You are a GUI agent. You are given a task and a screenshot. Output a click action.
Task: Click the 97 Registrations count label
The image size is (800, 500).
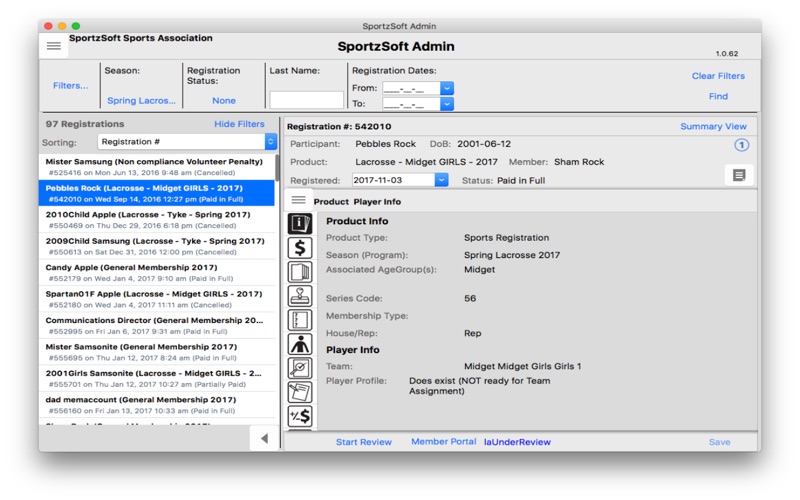point(85,124)
